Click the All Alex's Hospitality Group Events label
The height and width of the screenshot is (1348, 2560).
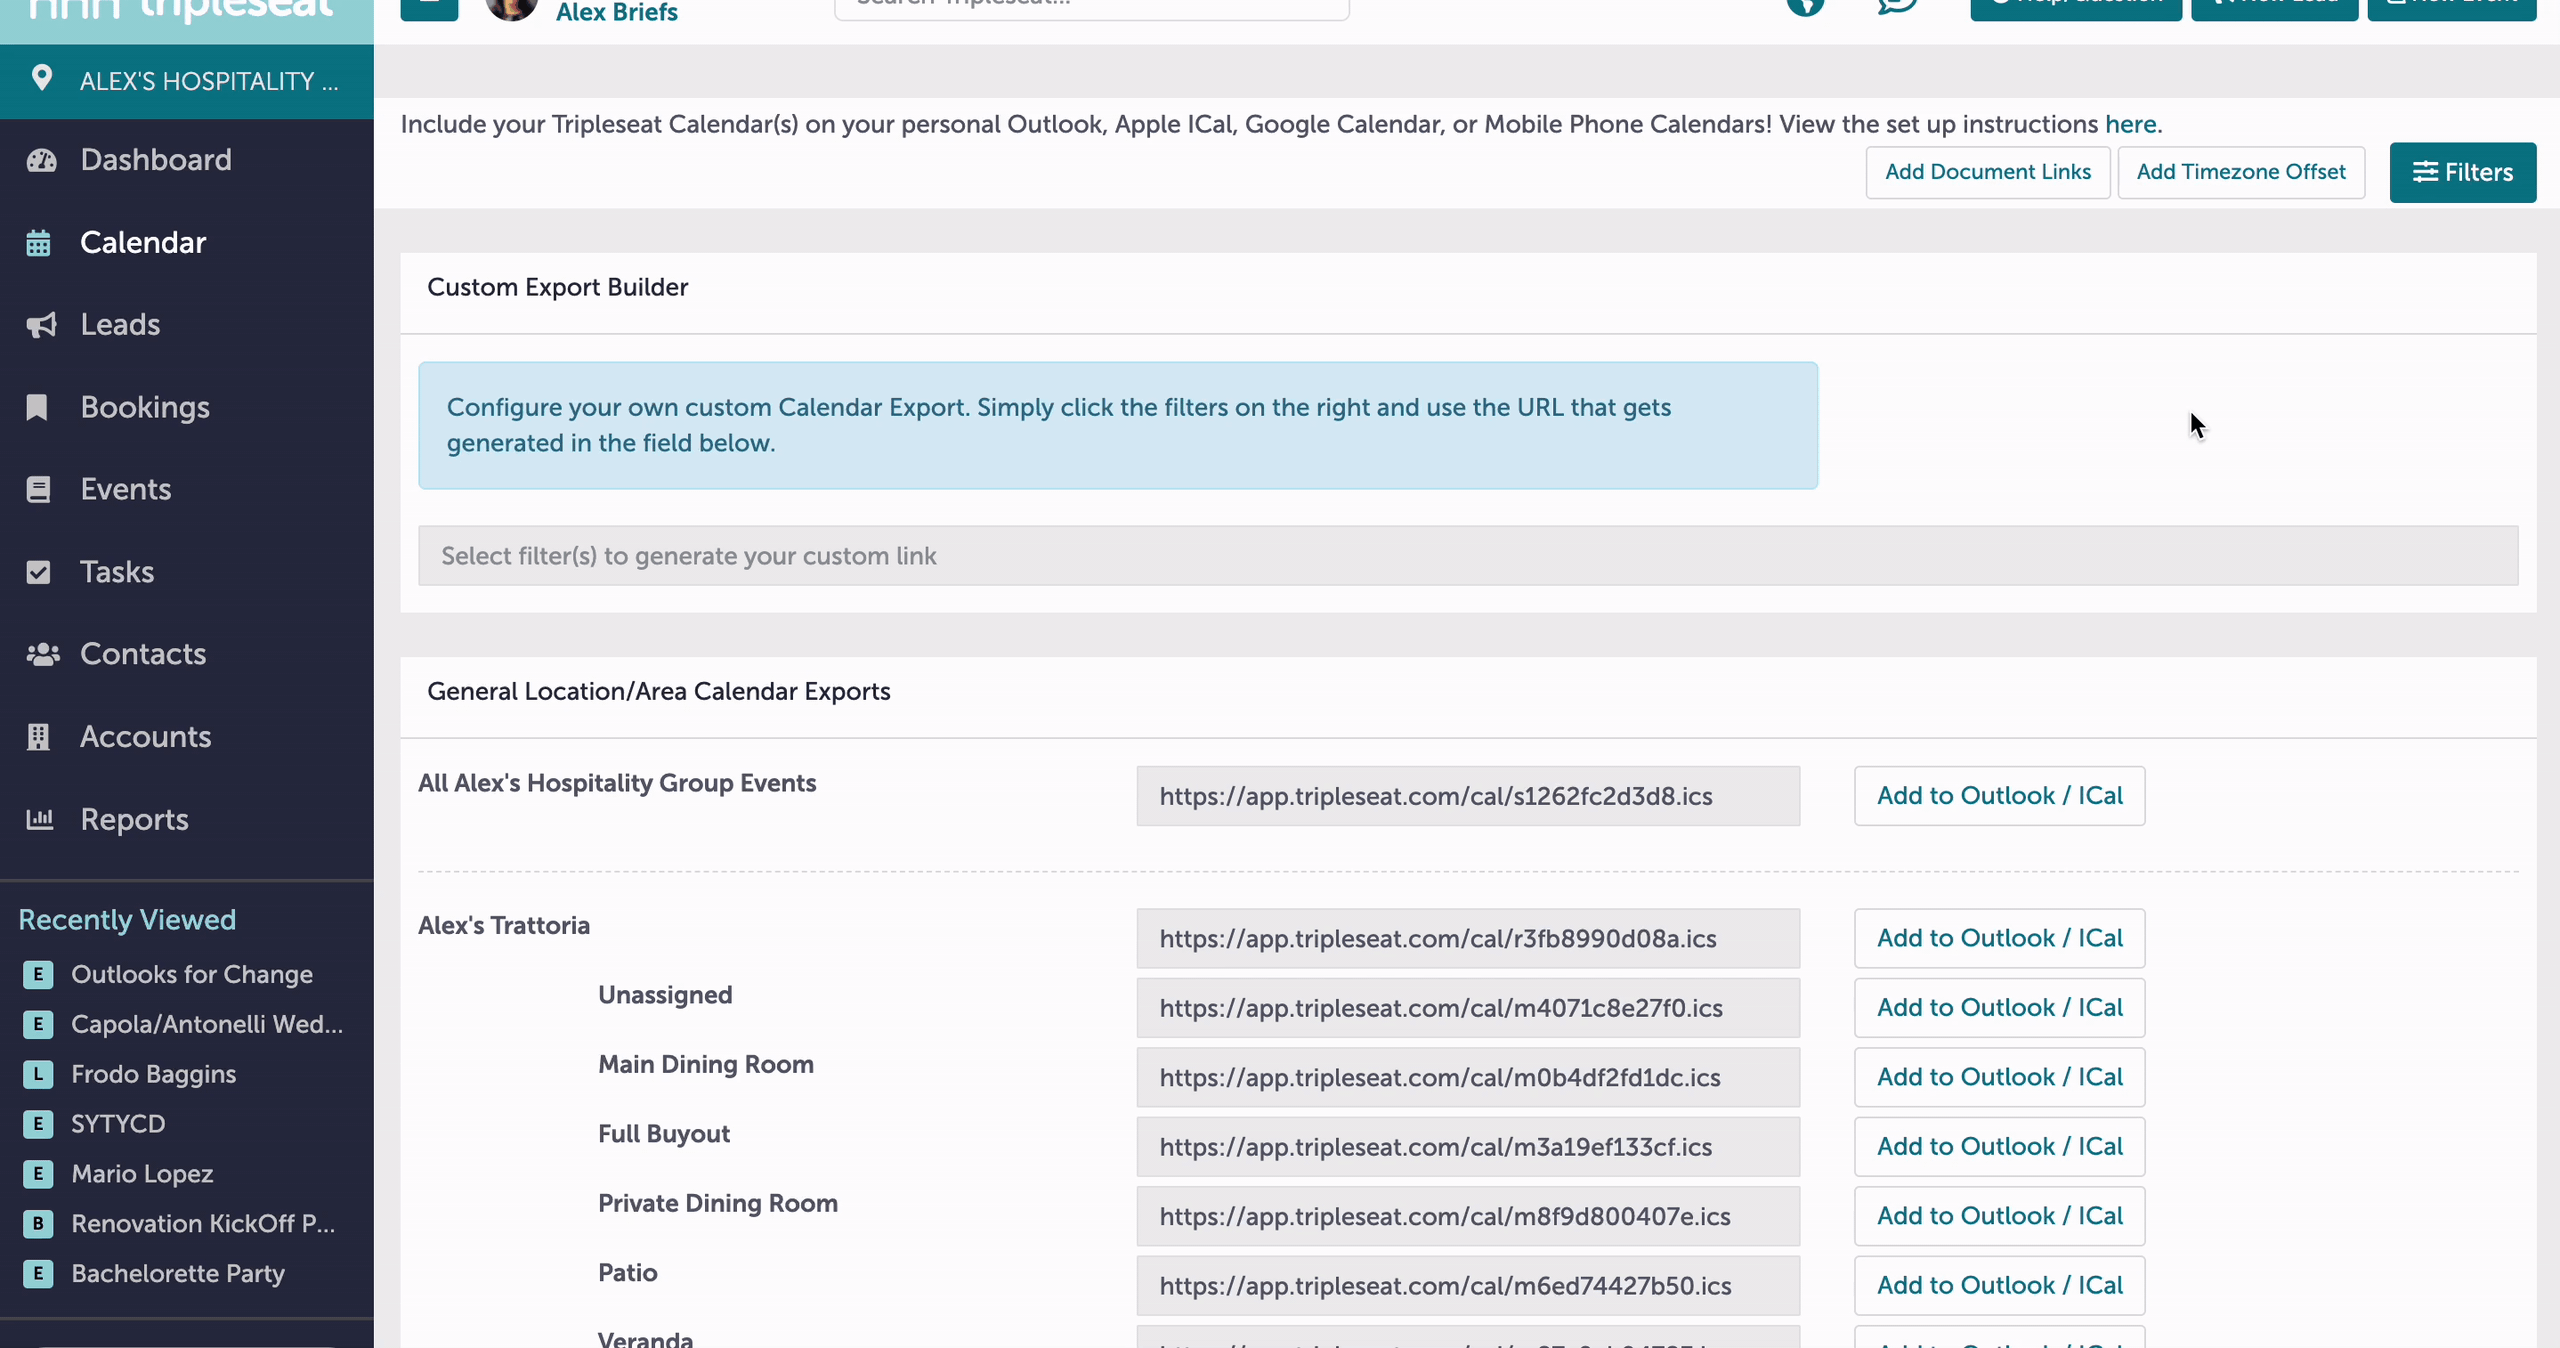coord(617,783)
